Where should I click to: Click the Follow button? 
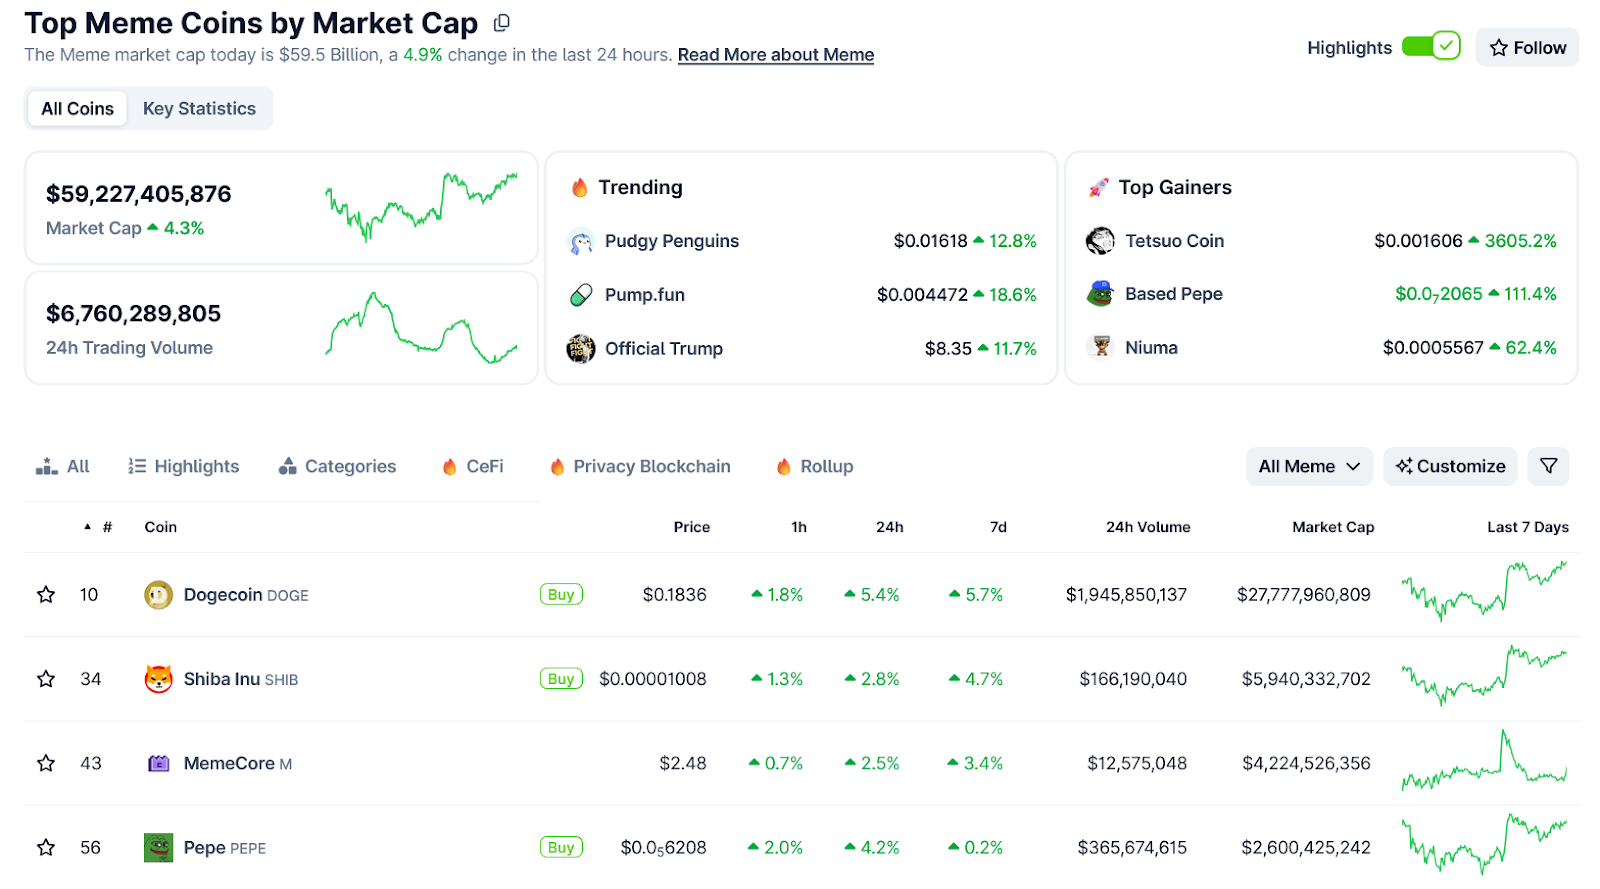click(1527, 48)
